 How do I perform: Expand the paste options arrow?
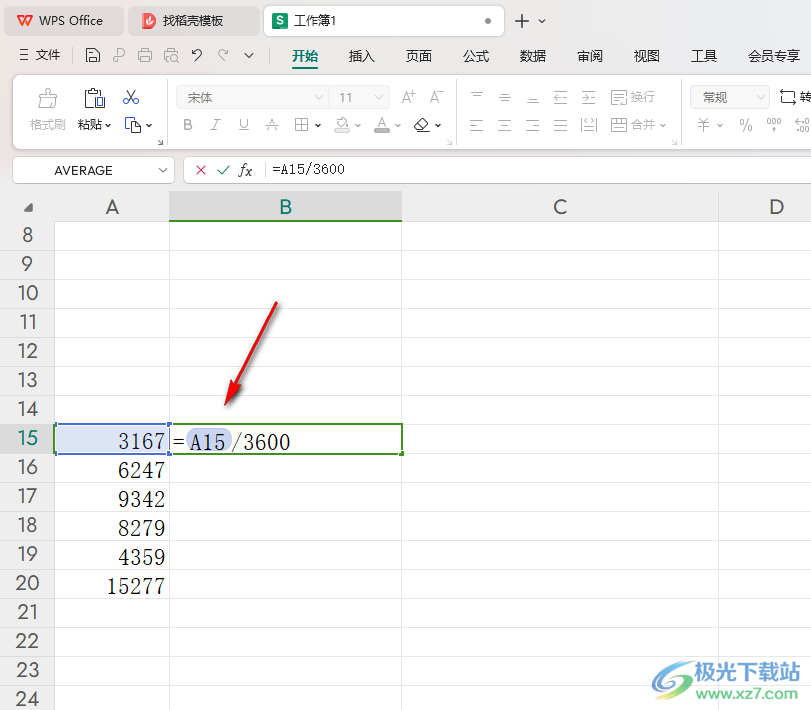108,125
